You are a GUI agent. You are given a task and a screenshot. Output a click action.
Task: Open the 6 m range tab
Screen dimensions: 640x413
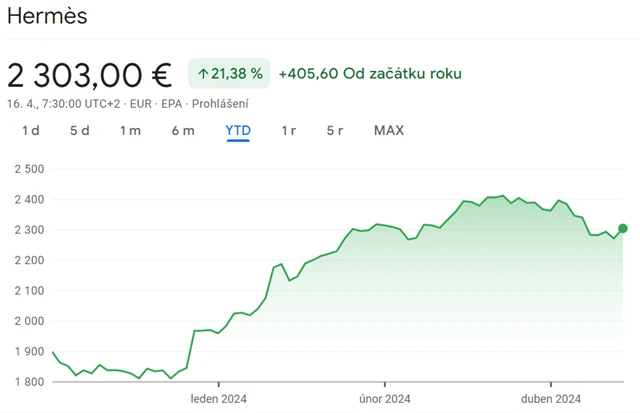pos(183,131)
